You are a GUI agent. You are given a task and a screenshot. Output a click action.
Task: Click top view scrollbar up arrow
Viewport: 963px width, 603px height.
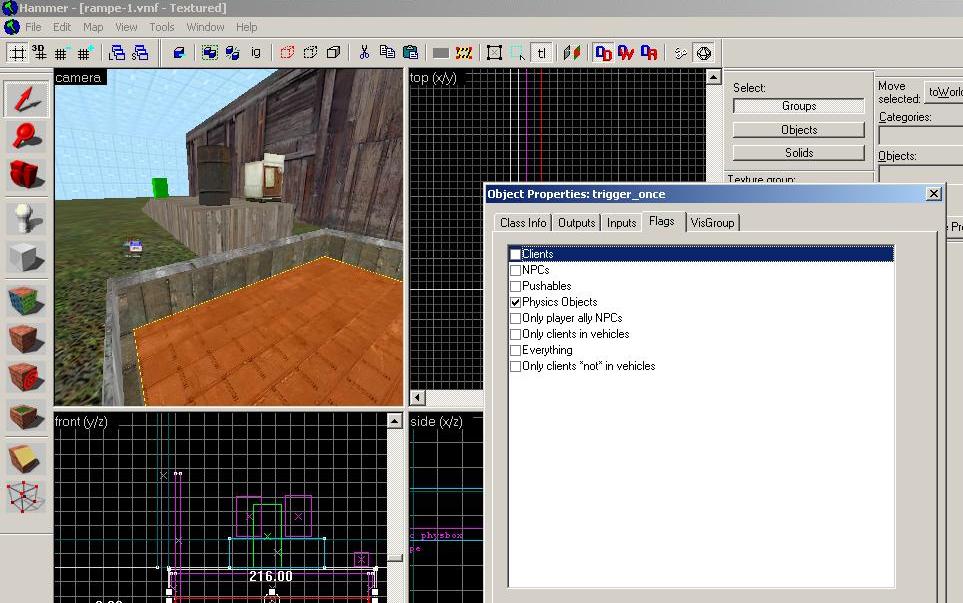coord(713,77)
